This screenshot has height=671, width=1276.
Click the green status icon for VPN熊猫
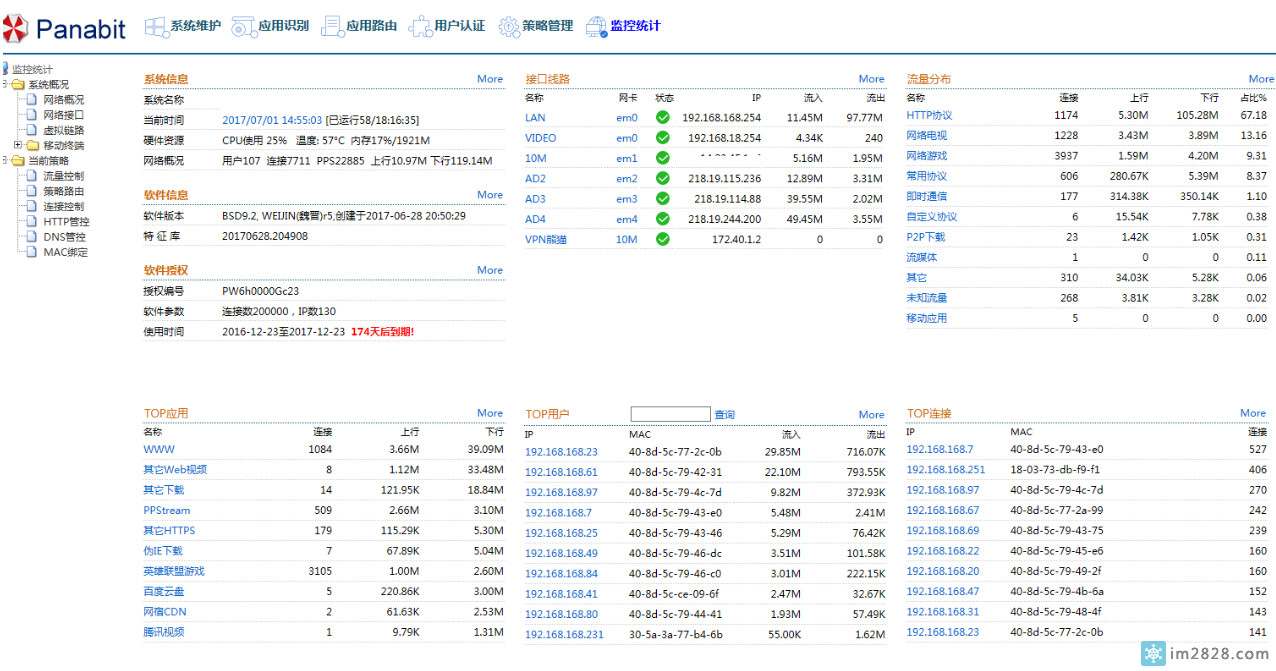662,240
